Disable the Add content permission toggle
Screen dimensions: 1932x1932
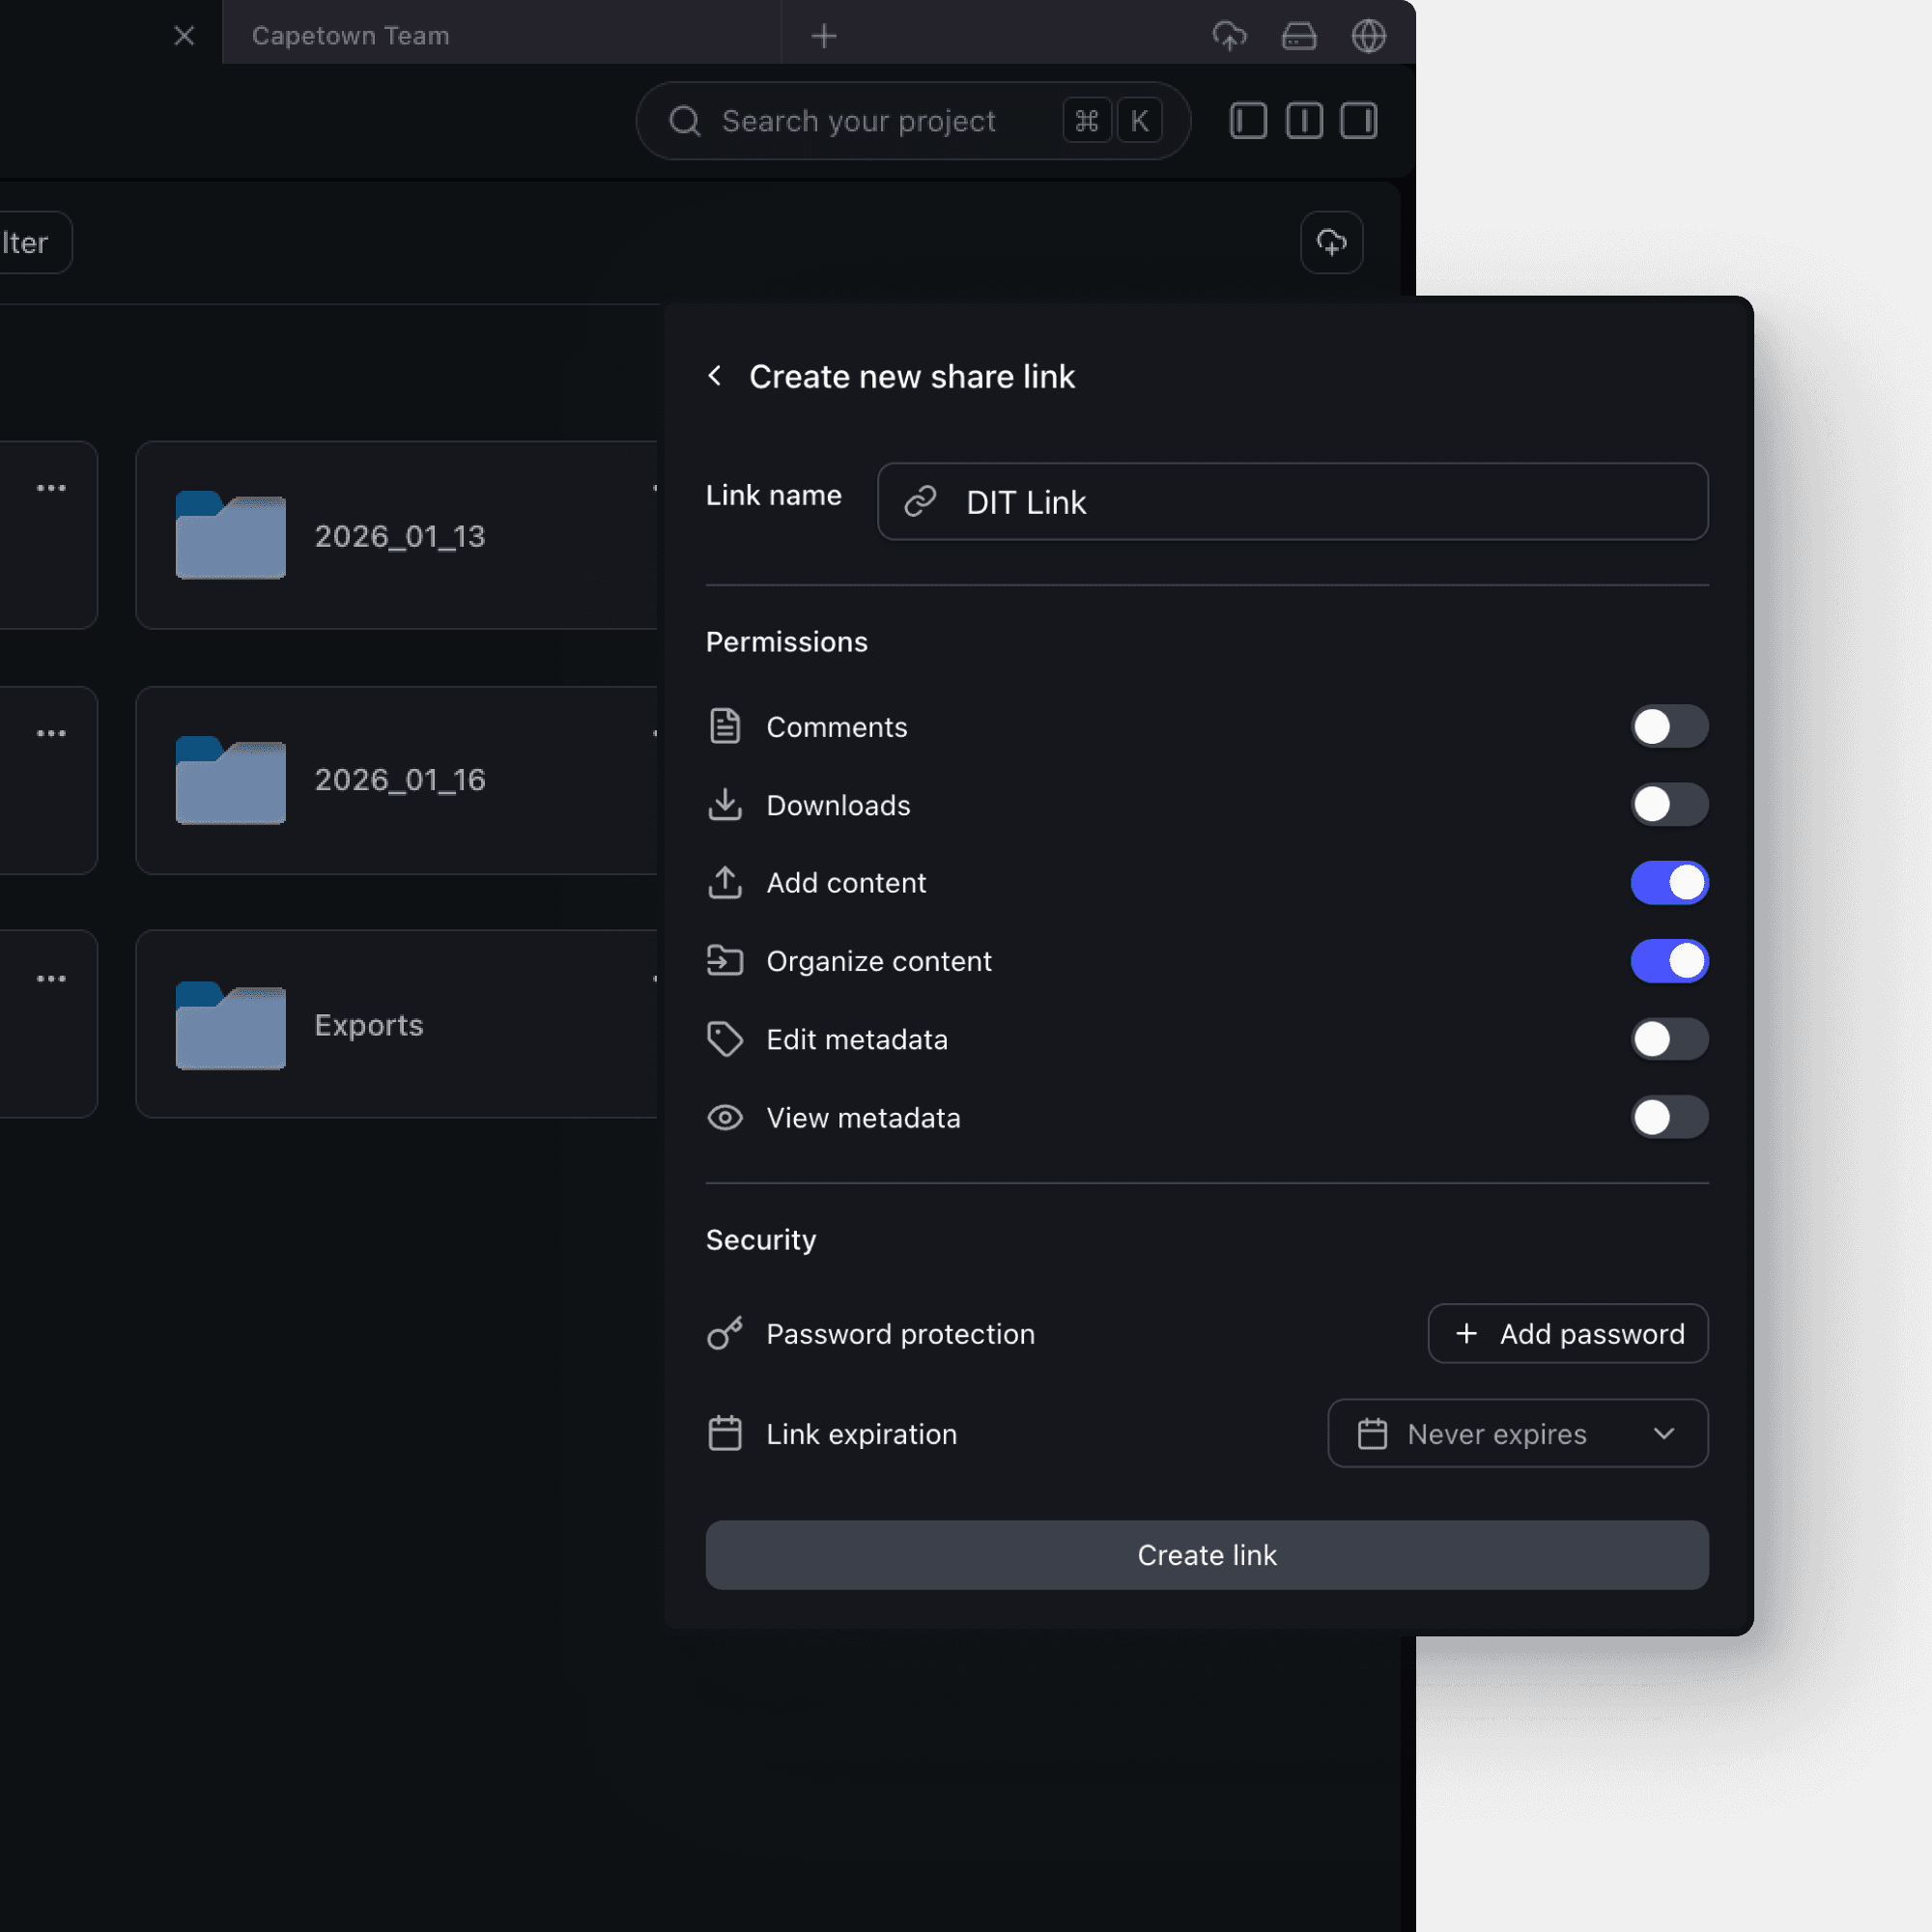[1668, 882]
